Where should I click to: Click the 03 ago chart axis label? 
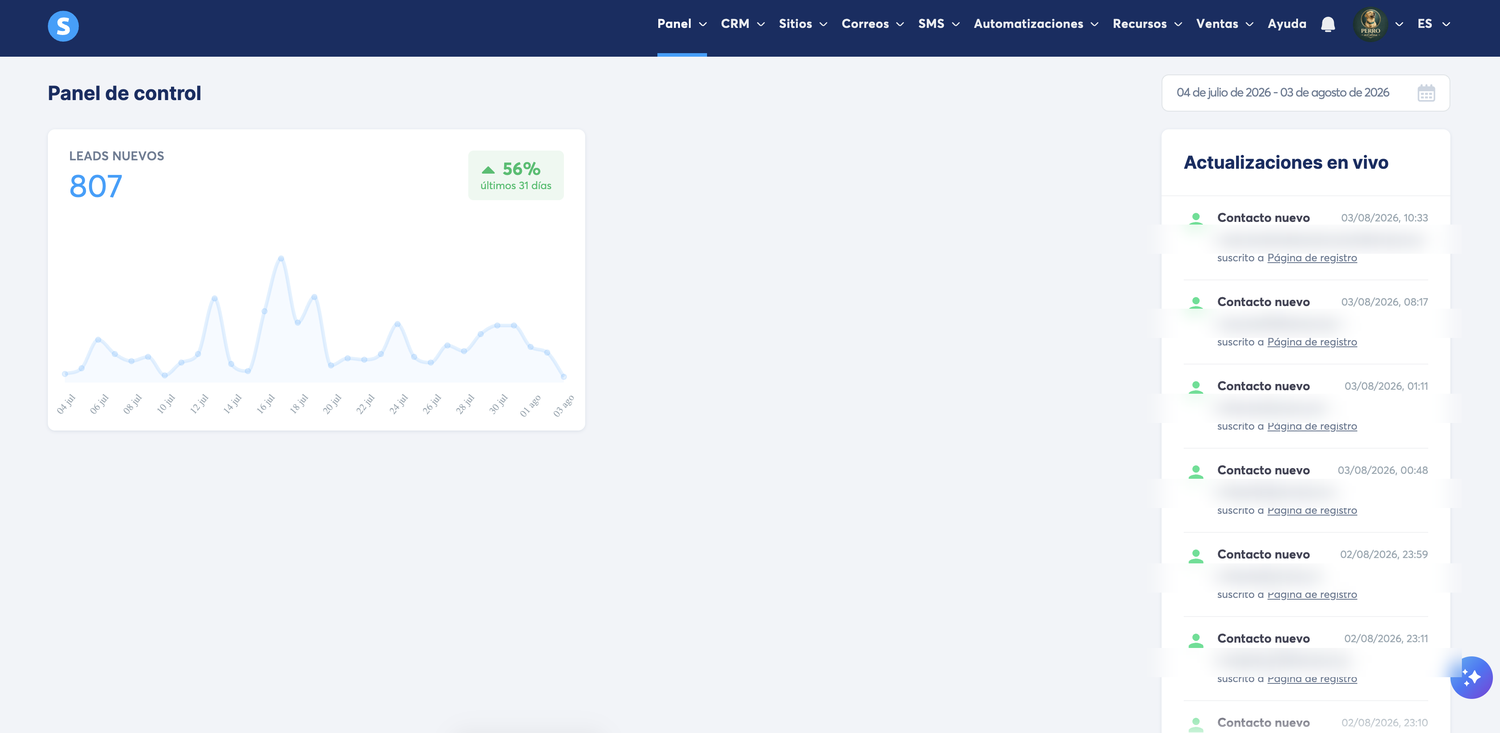click(563, 404)
